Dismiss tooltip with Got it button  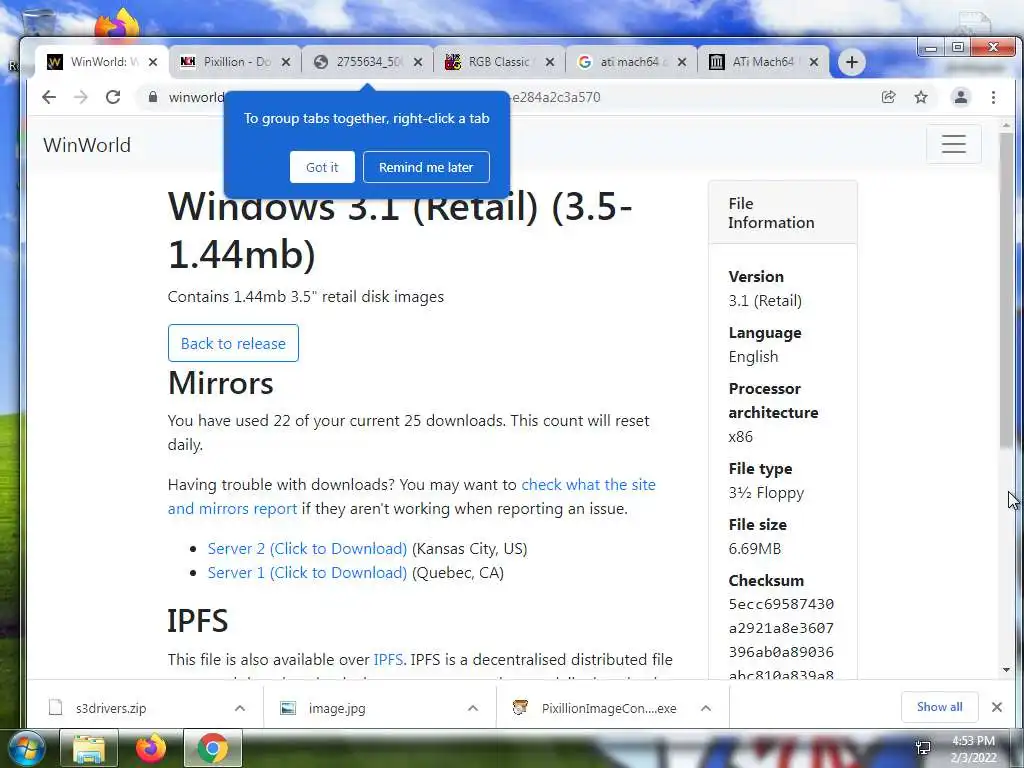pos(322,167)
